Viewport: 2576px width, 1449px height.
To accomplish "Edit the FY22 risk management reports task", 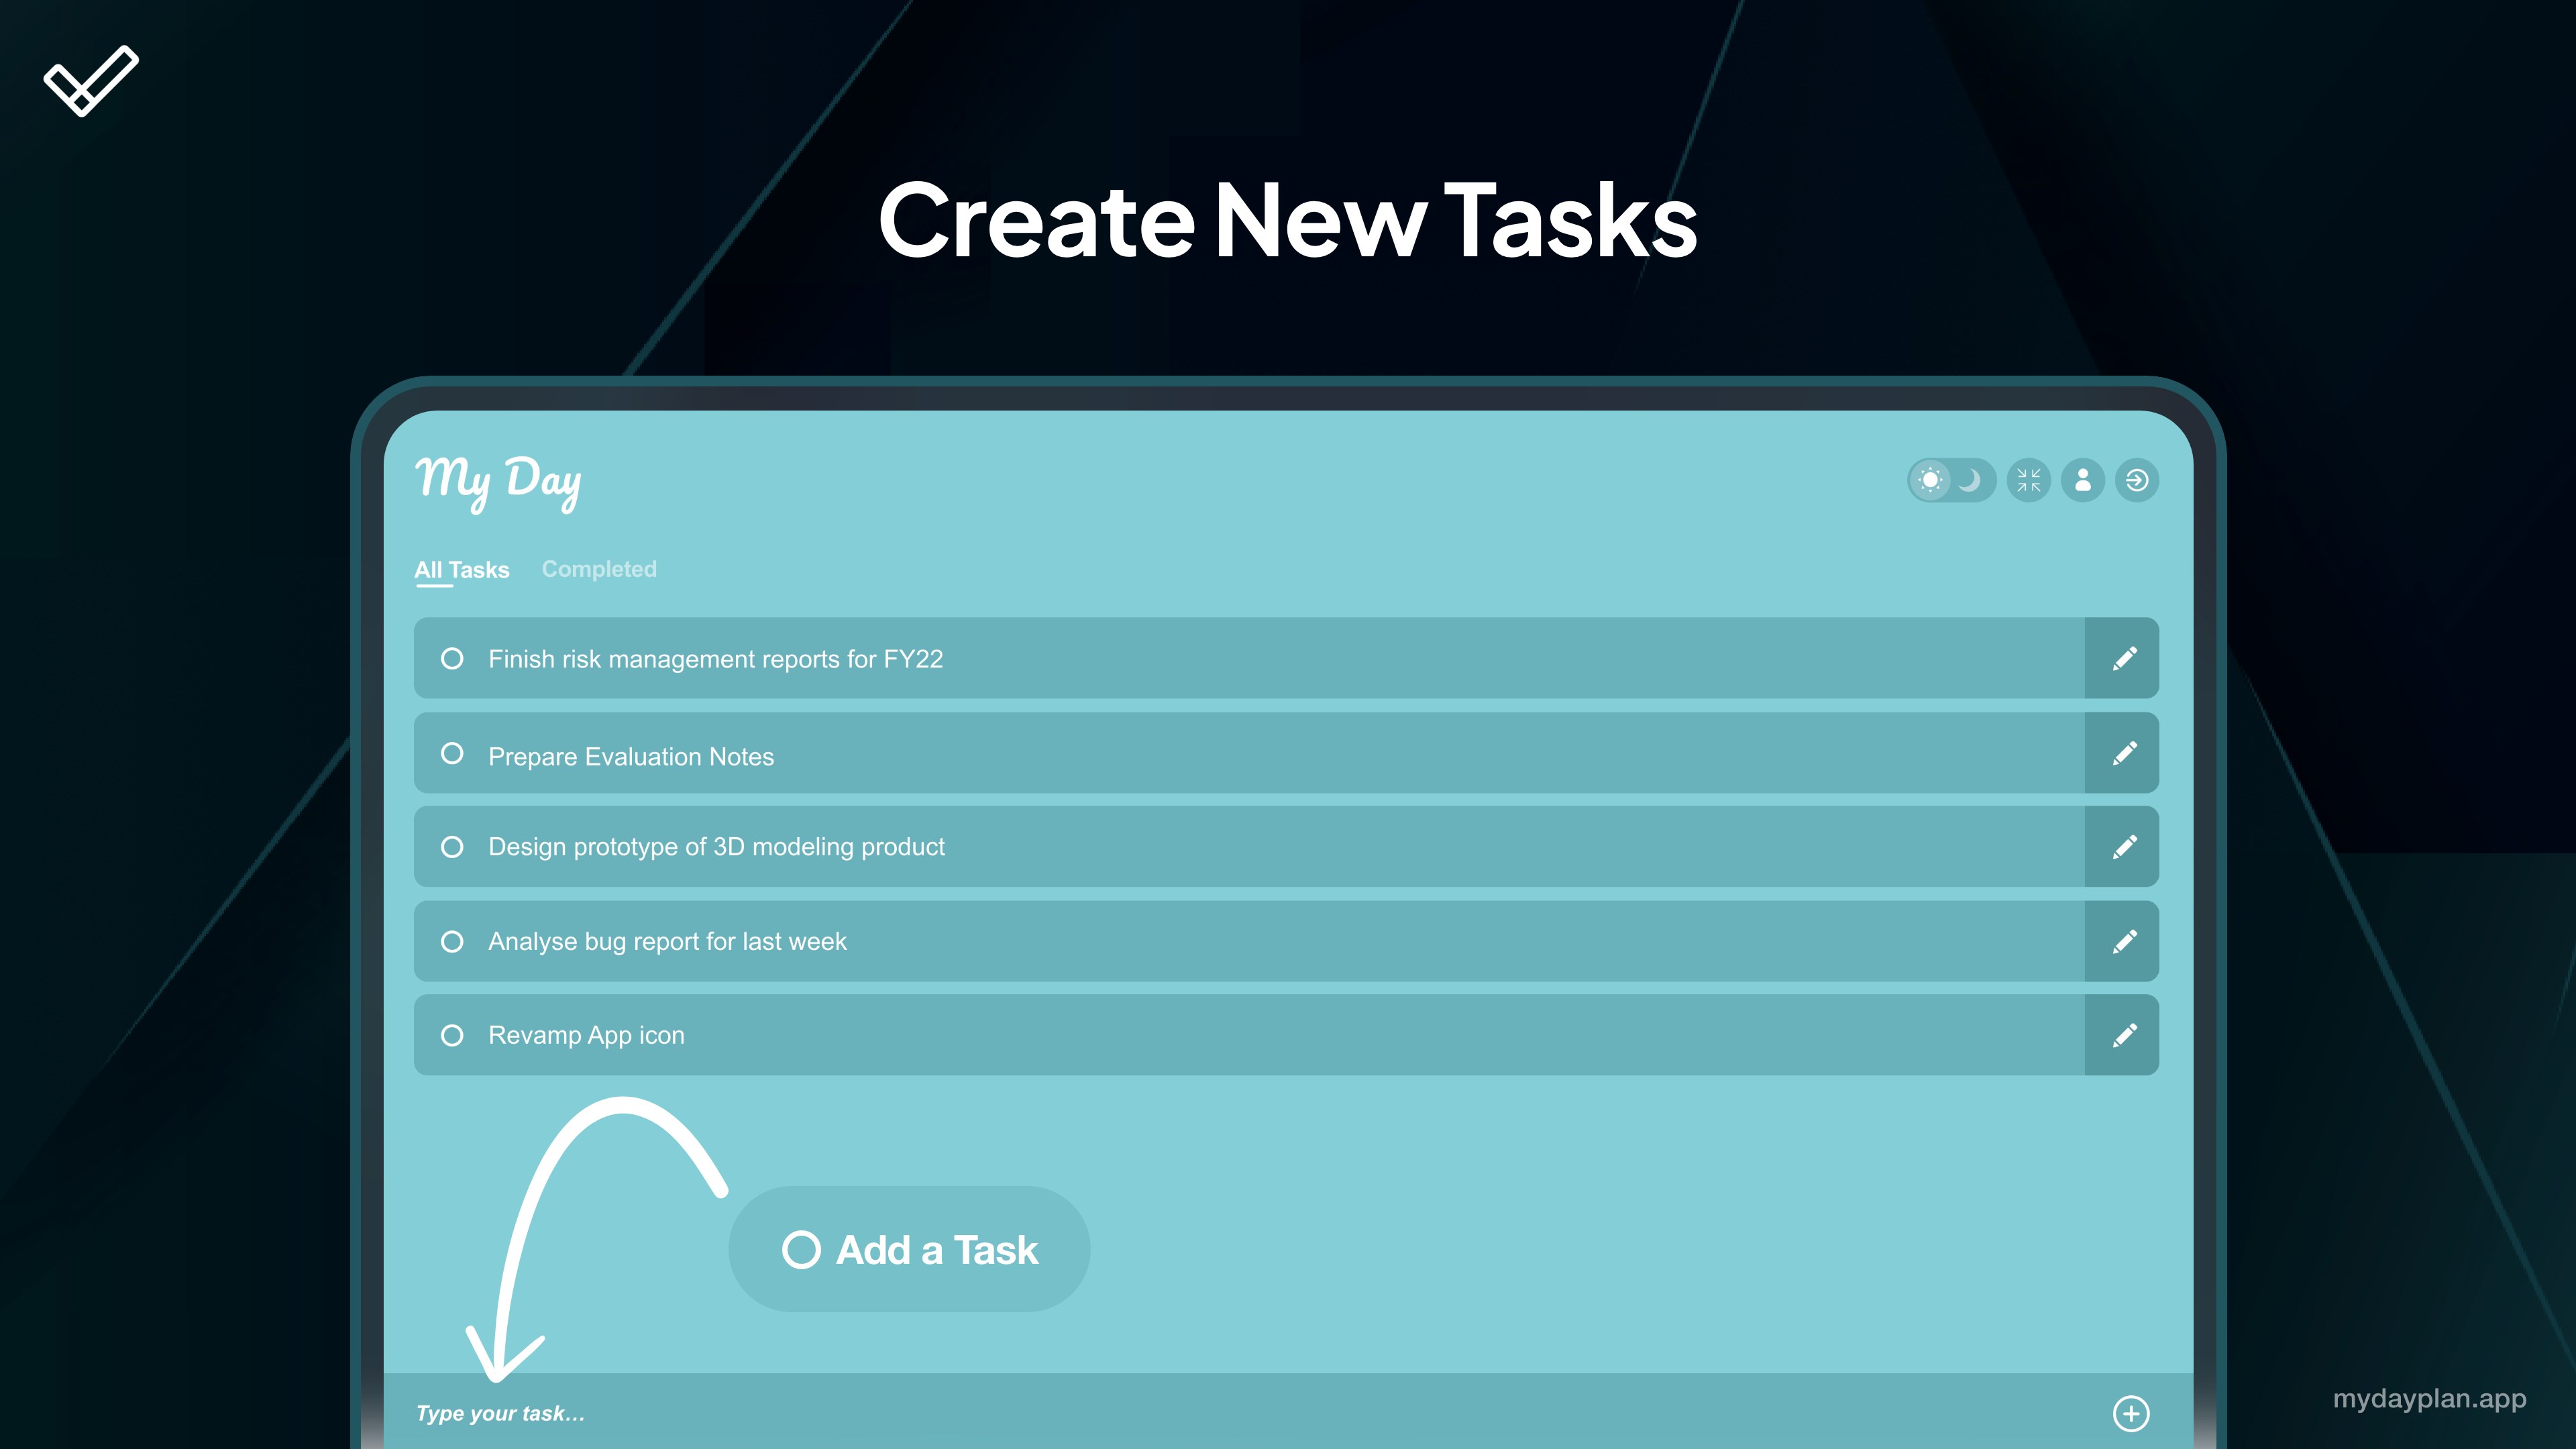I will pyautogui.click(x=2124, y=659).
